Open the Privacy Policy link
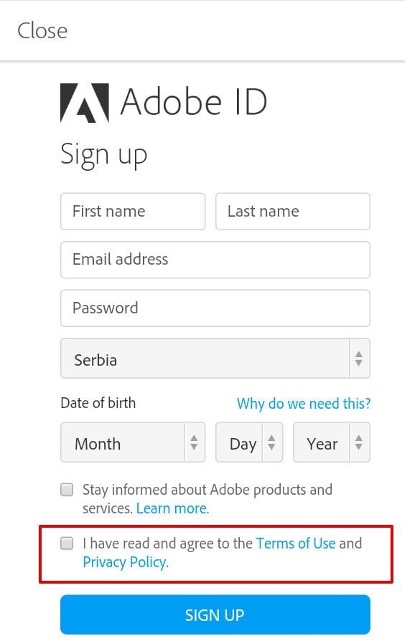 [x=126, y=562]
